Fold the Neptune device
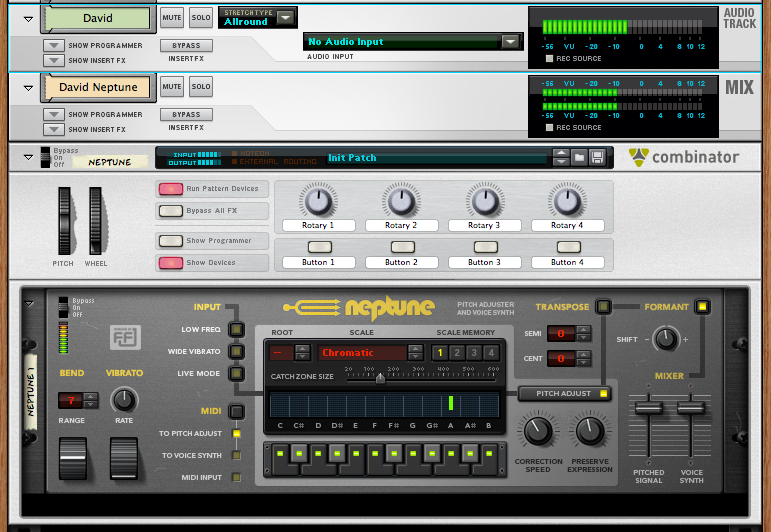Screen dimensions: 771x532 (x=29, y=304)
